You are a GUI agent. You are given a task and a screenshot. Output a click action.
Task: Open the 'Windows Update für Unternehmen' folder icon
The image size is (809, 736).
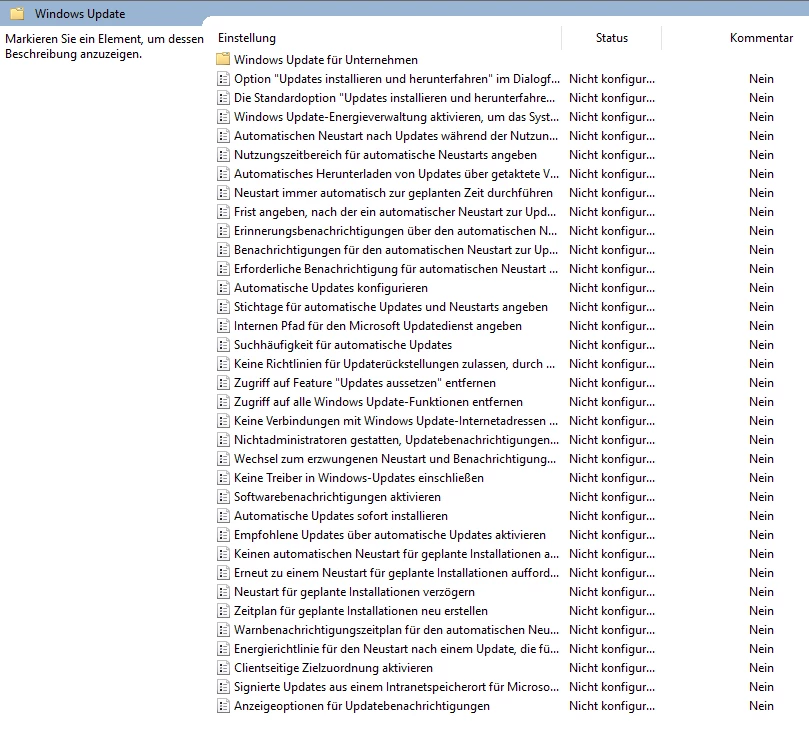coord(223,60)
